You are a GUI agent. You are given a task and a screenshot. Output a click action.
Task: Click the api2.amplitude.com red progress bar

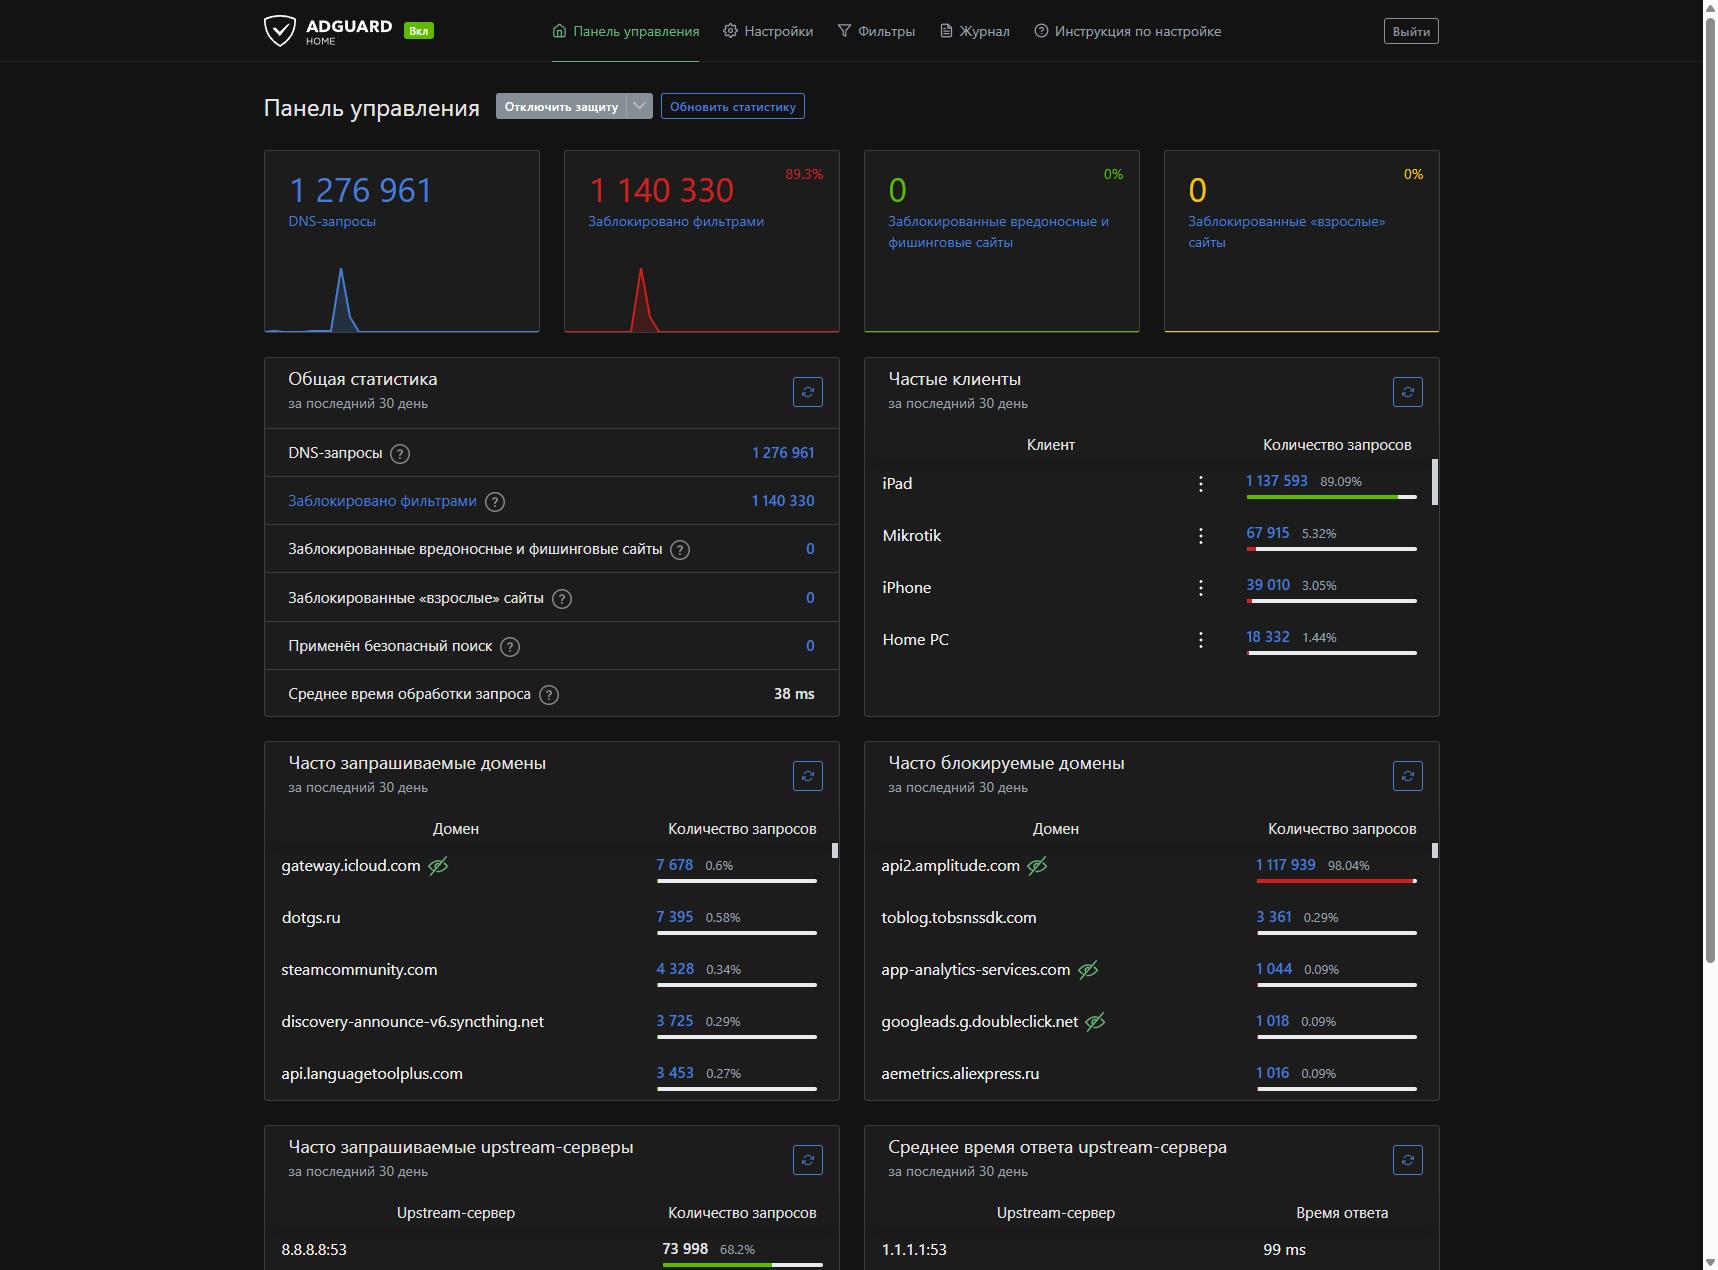(1336, 881)
